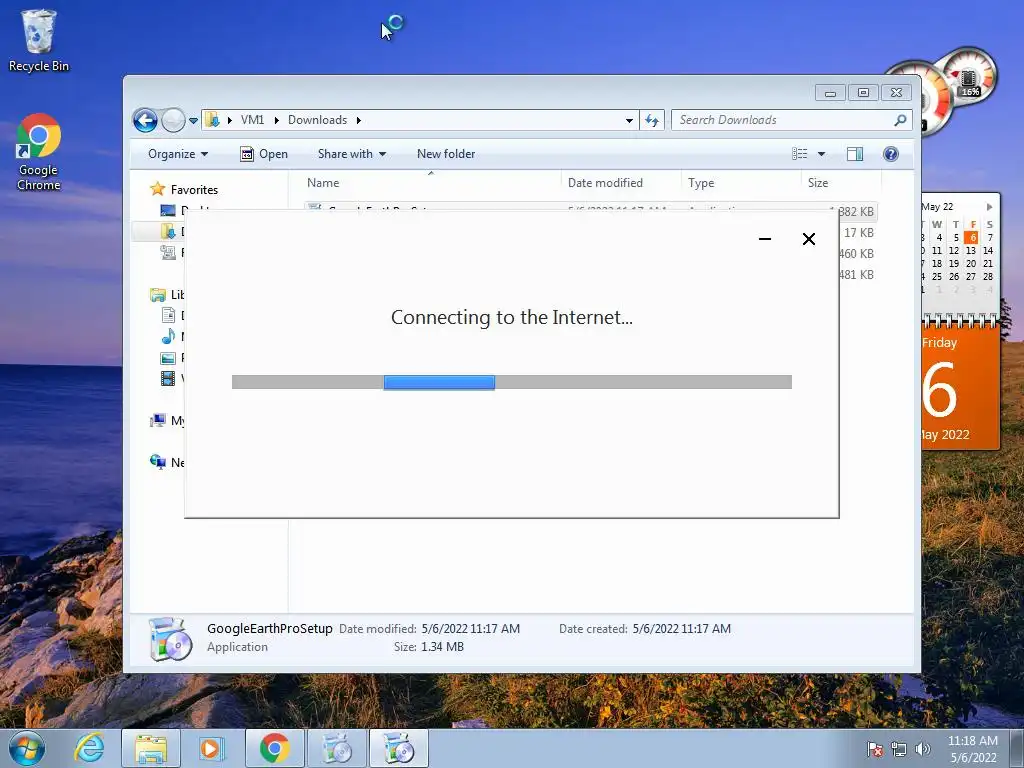Screen dimensions: 1024x768
Task: Click the GoogleEarthProSetup icon in details pane
Action: point(170,639)
